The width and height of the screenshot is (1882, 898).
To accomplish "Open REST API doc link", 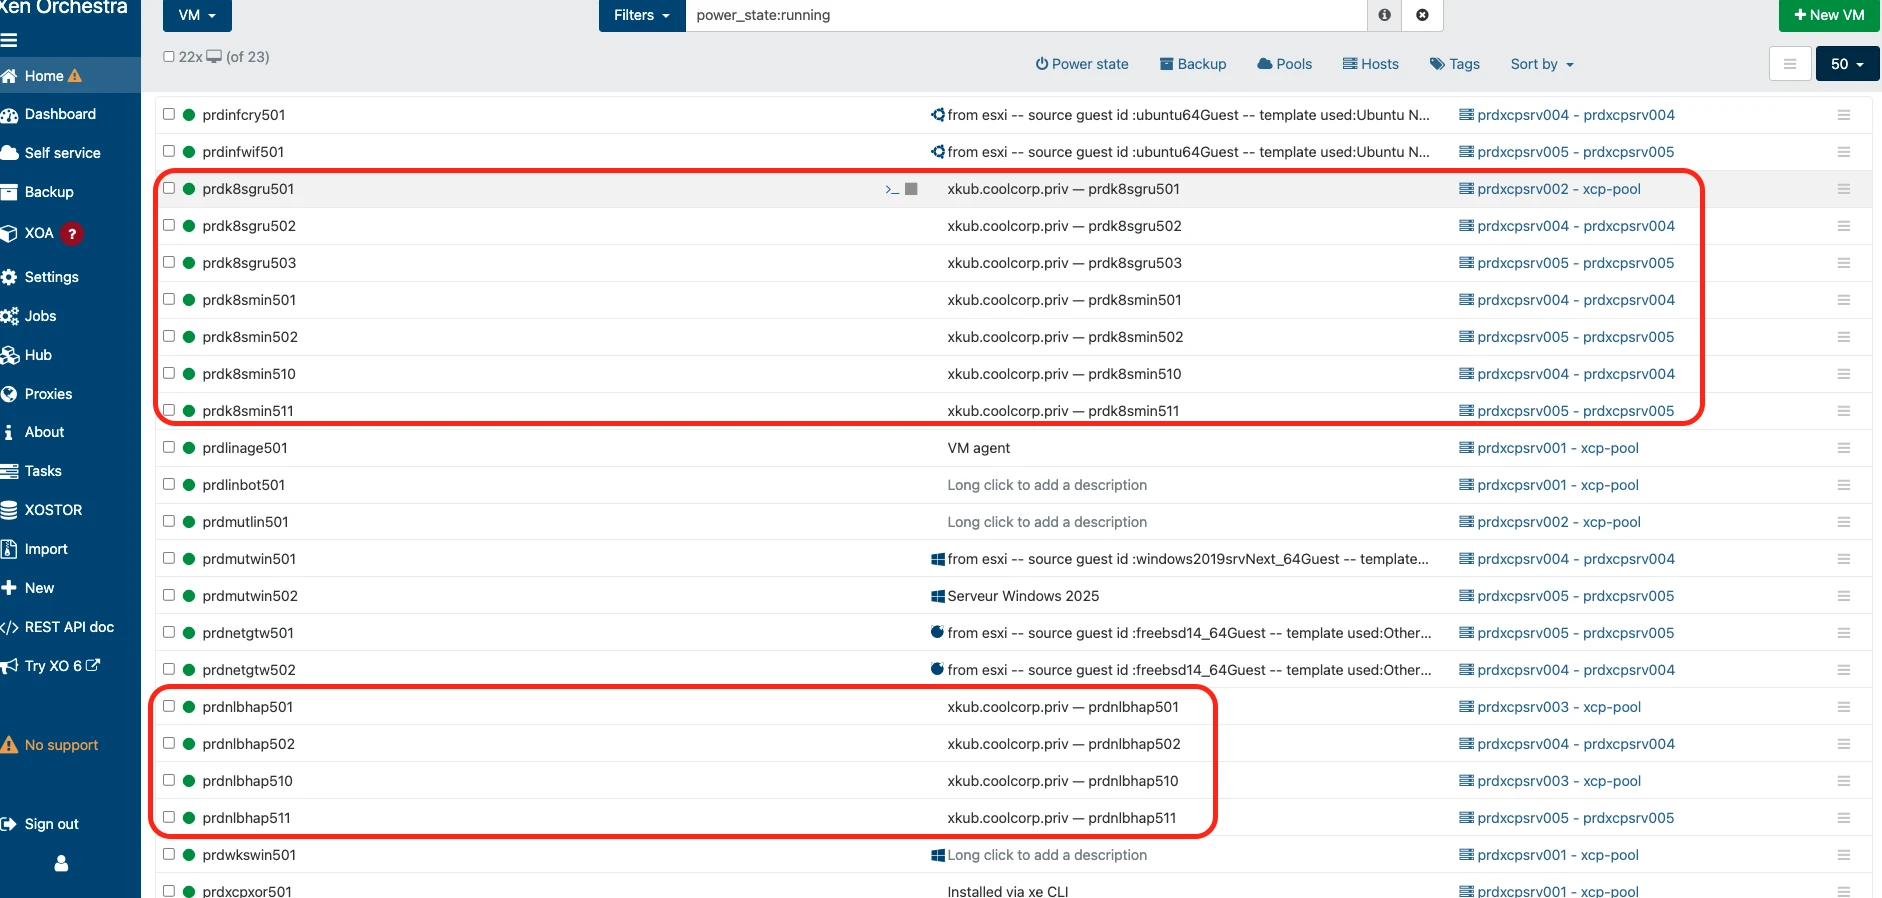I will tap(70, 627).
